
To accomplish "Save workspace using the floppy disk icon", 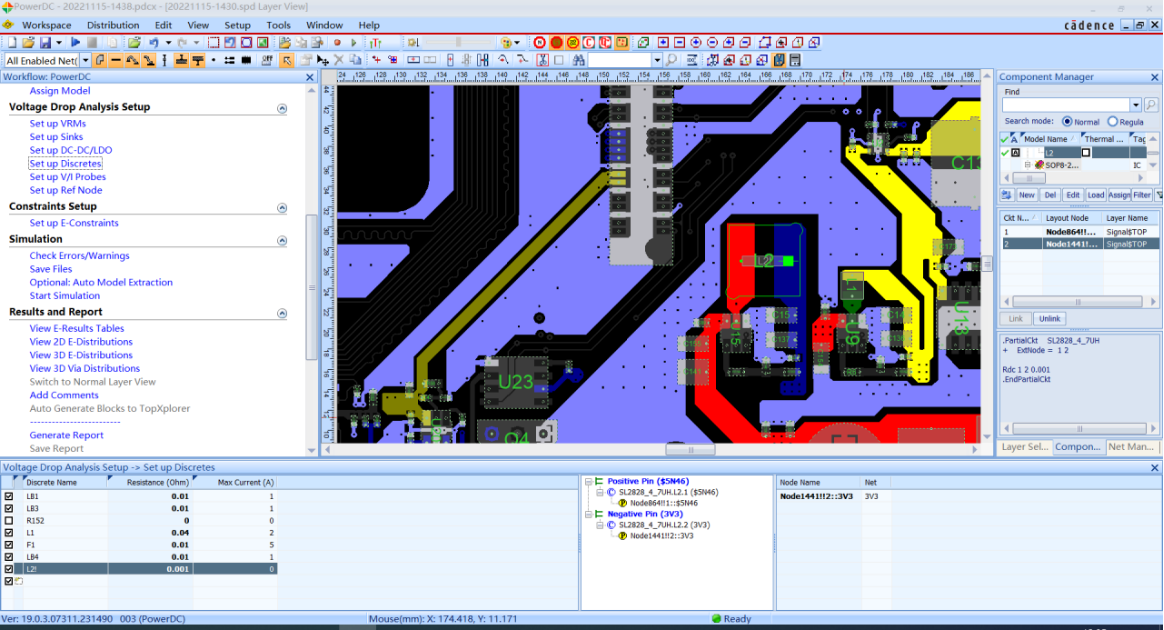I will (x=45, y=42).
